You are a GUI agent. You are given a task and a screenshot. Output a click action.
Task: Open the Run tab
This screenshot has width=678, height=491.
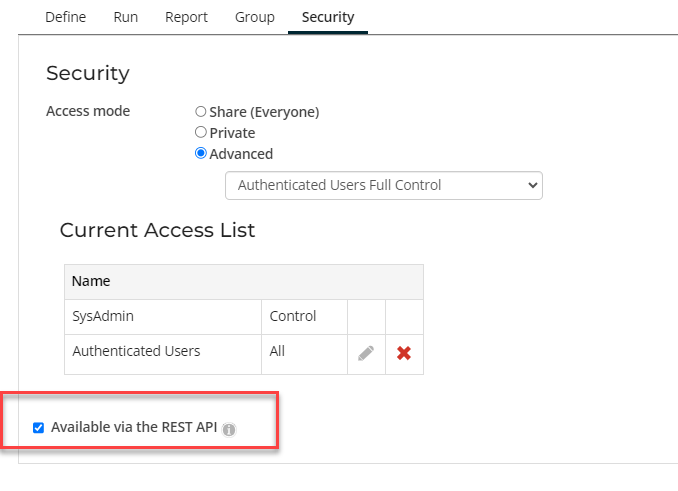pyautogui.click(x=126, y=17)
